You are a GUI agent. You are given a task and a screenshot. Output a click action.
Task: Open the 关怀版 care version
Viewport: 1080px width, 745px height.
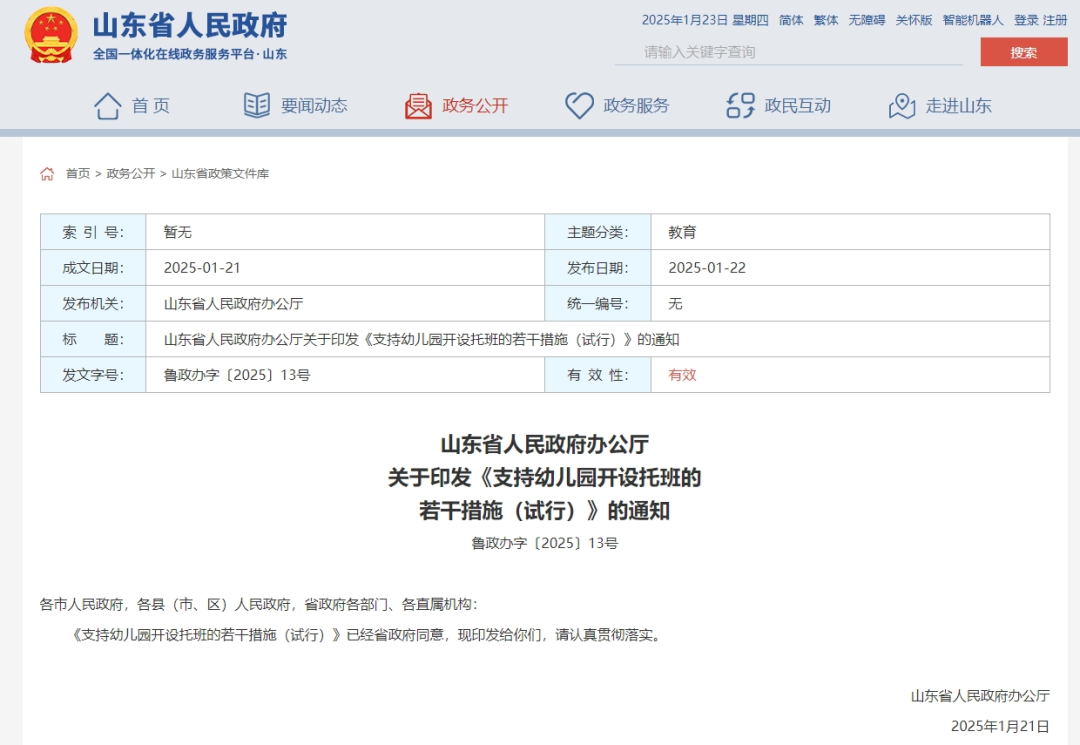(914, 20)
